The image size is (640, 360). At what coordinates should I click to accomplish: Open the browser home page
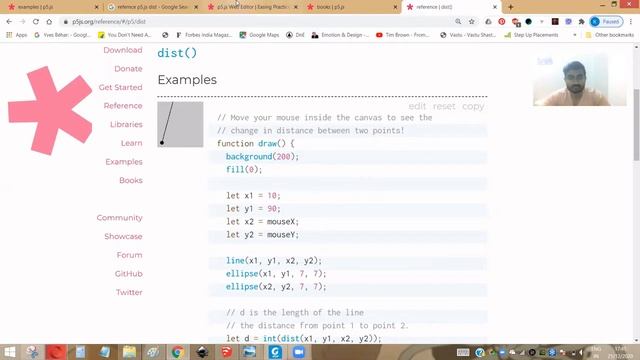[x=49, y=22]
